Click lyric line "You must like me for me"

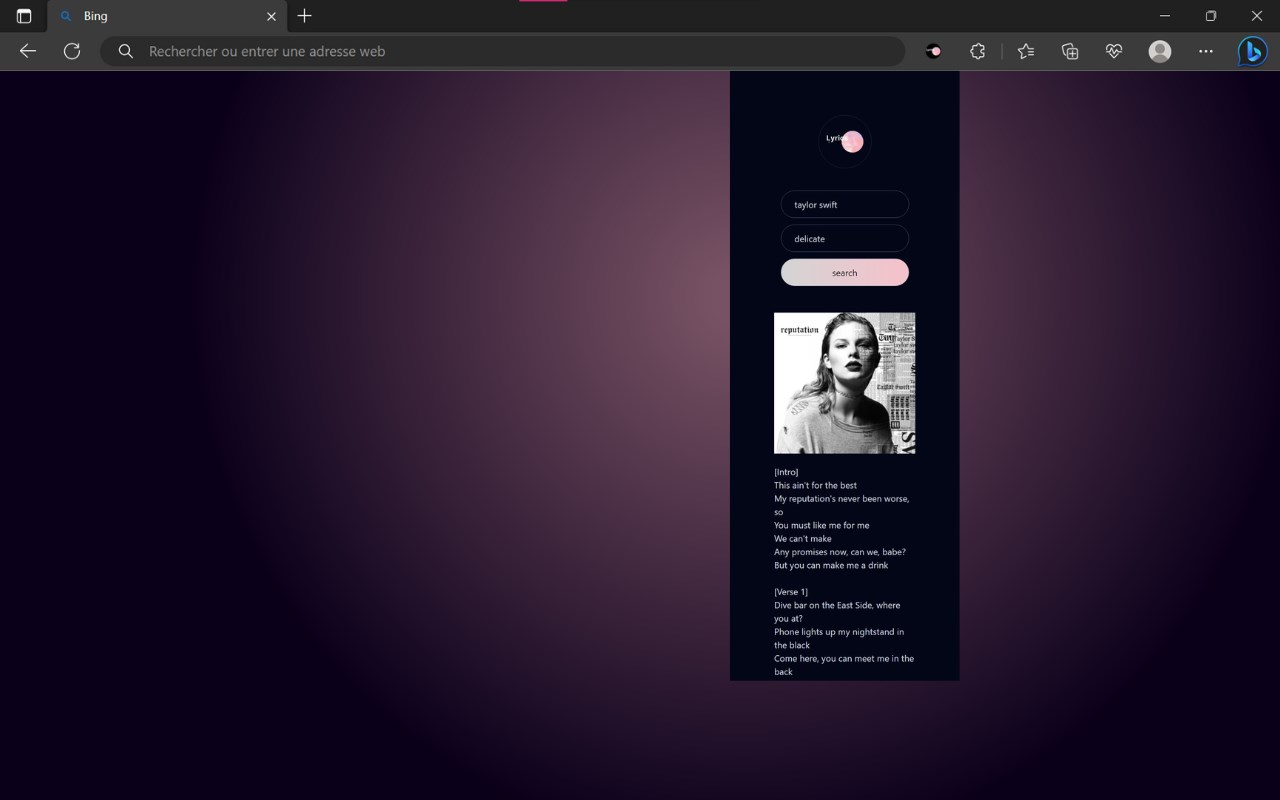[821, 525]
